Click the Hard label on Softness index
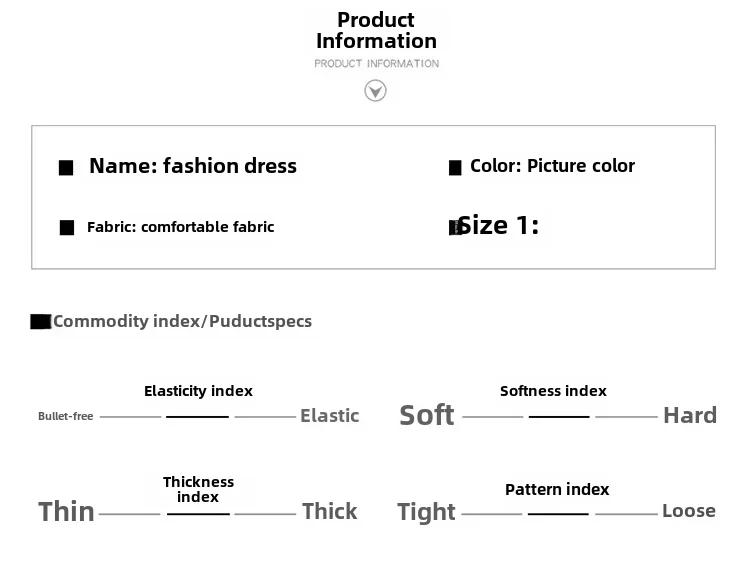This screenshot has height=570, width=750. (x=690, y=415)
